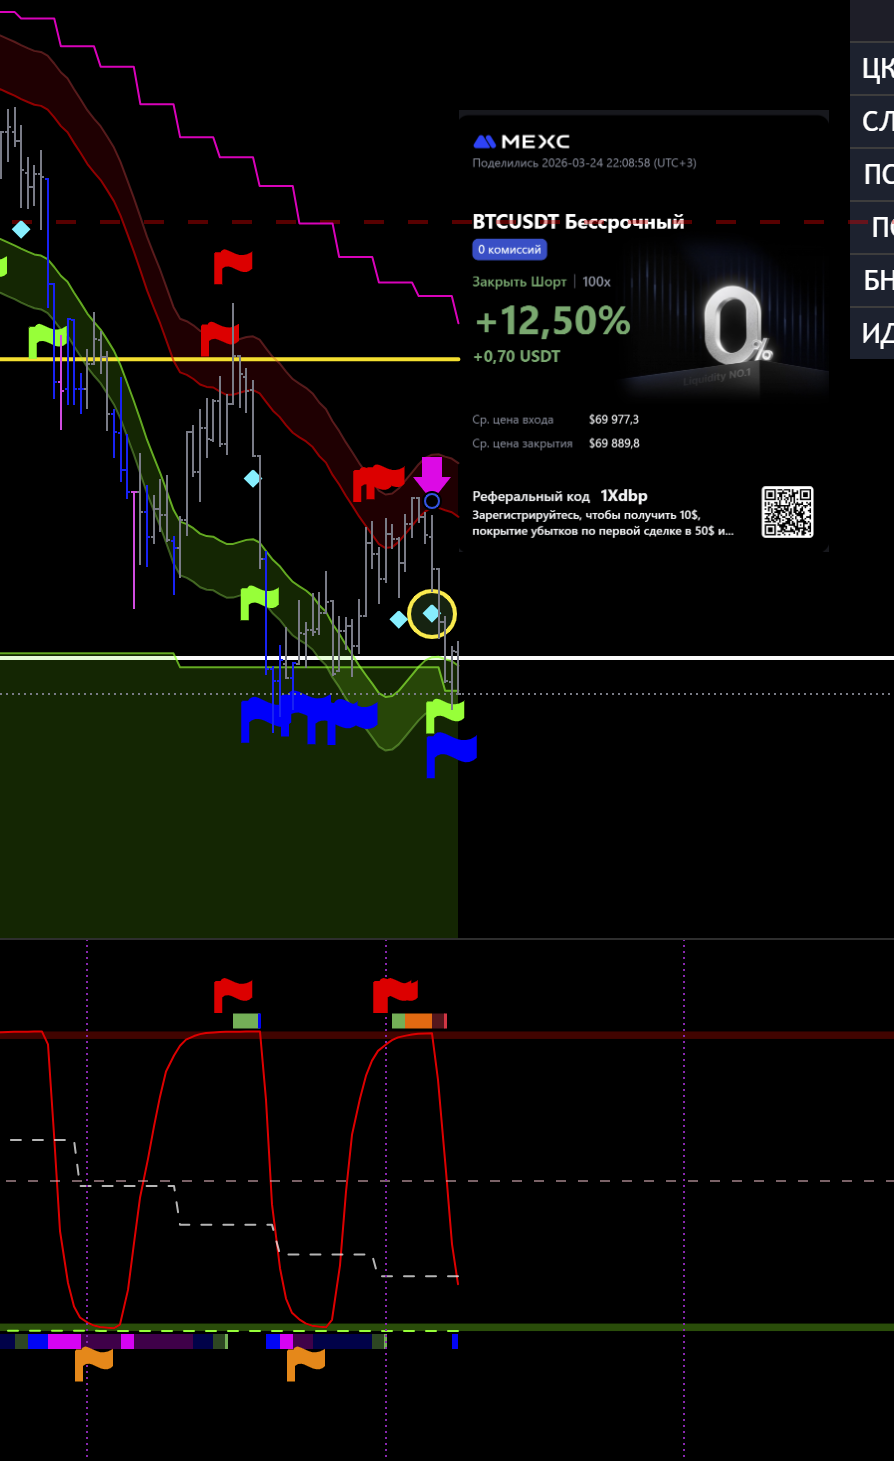894x1461 pixels.
Task: Click the green flag on the yellow line
Action: click(47, 340)
